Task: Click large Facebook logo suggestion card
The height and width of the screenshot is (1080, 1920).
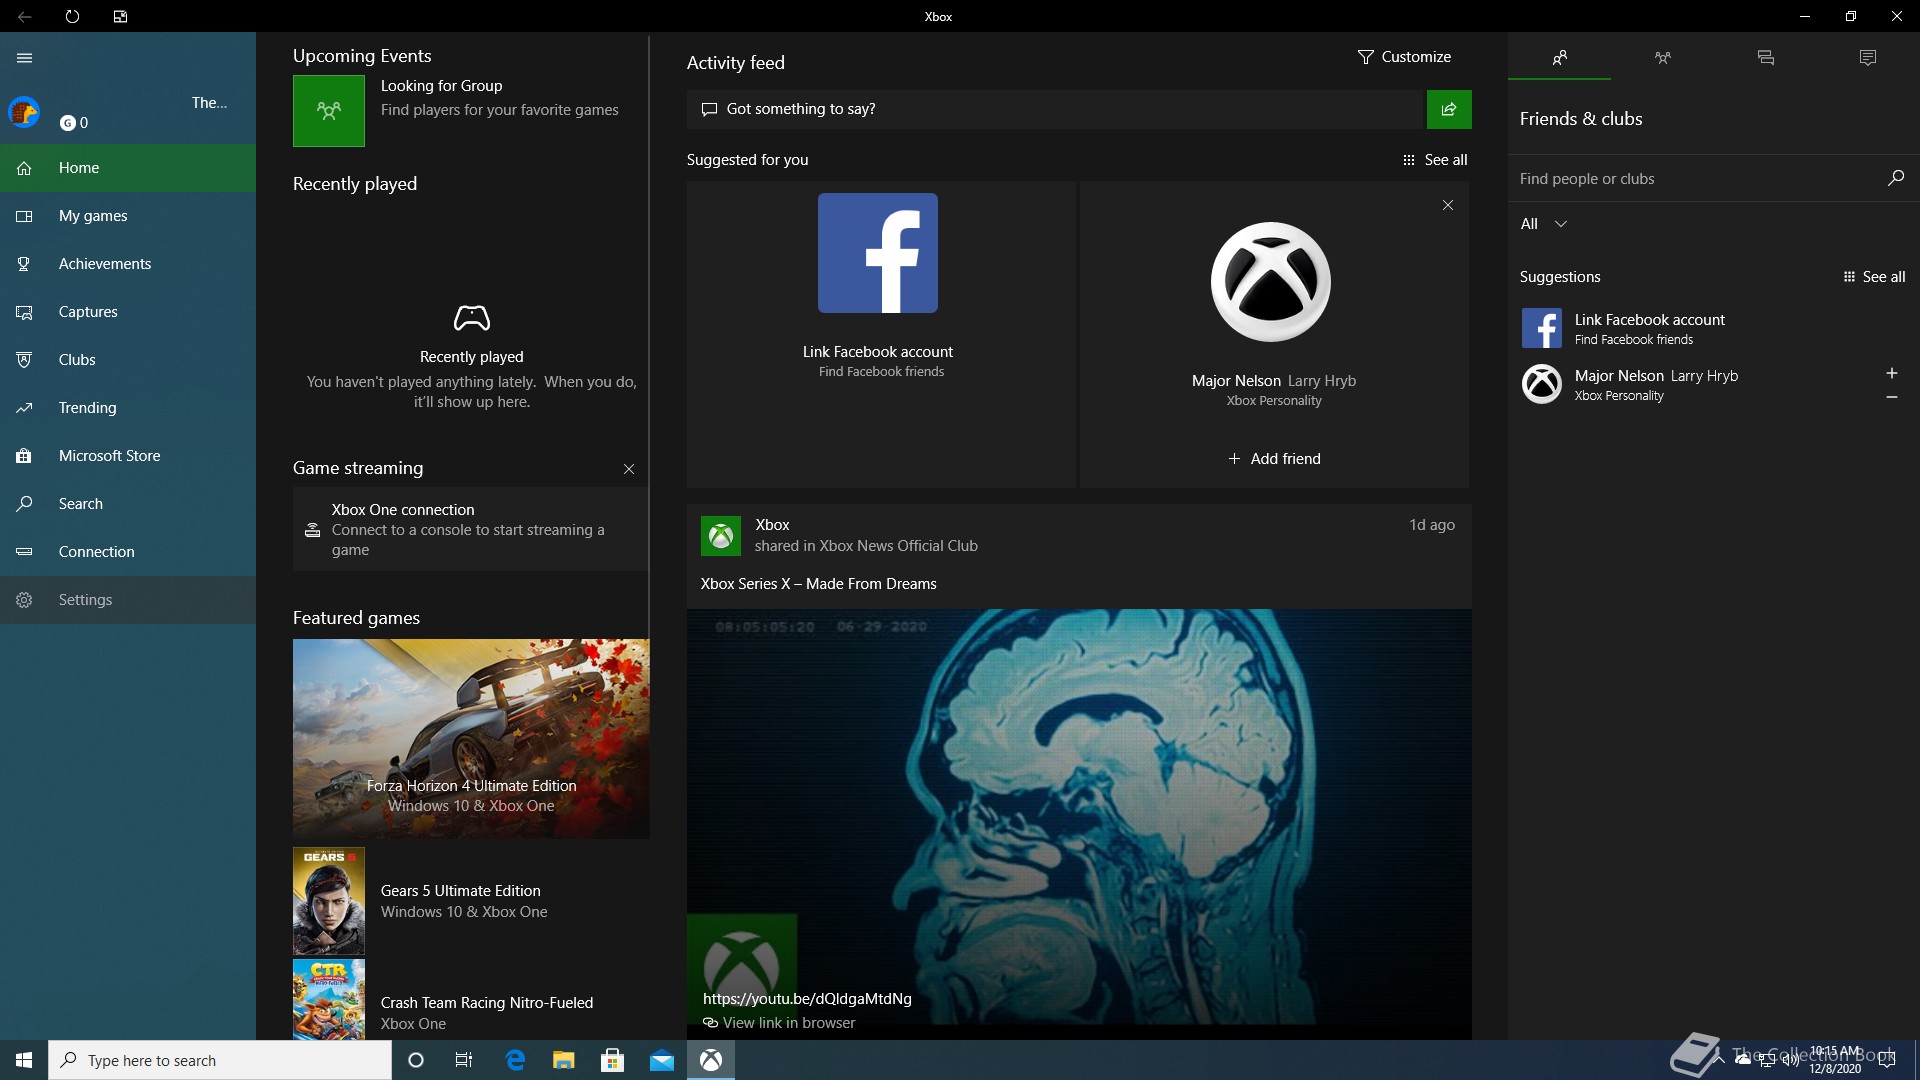Action: 878,253
